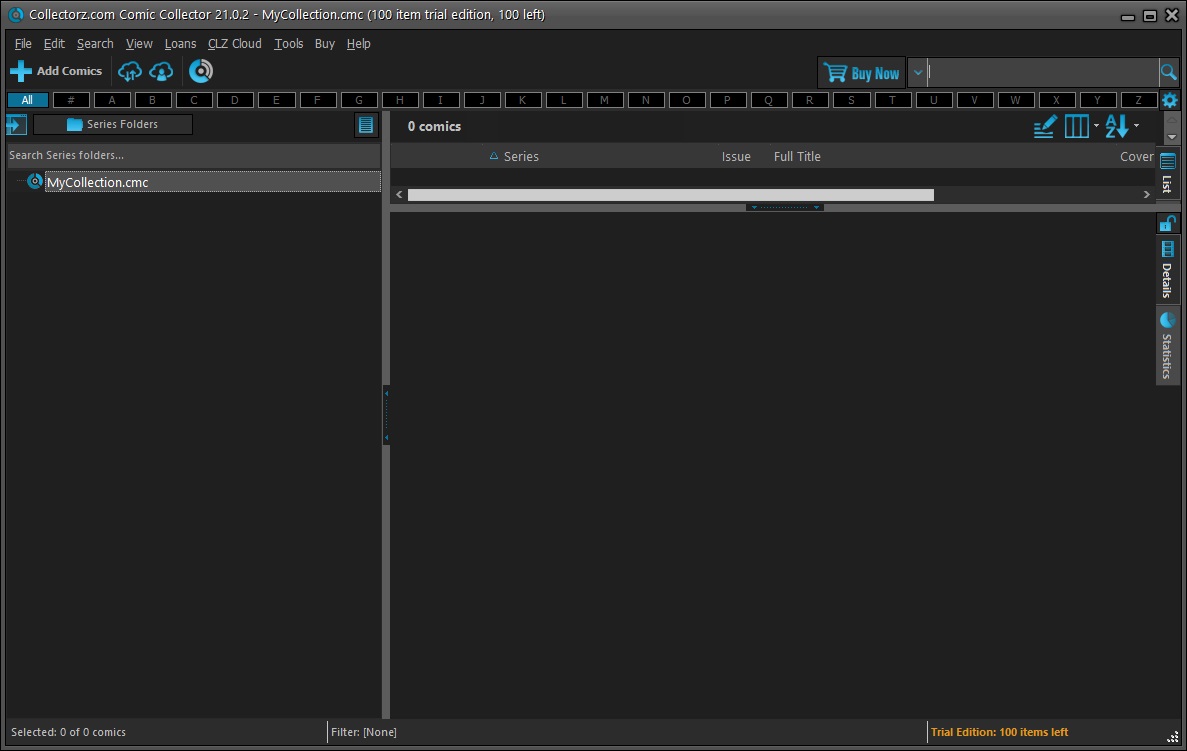The image size is (1187, 751).
Task: Open alphabet bar settings gear
Action: (x=1169, y=100)
